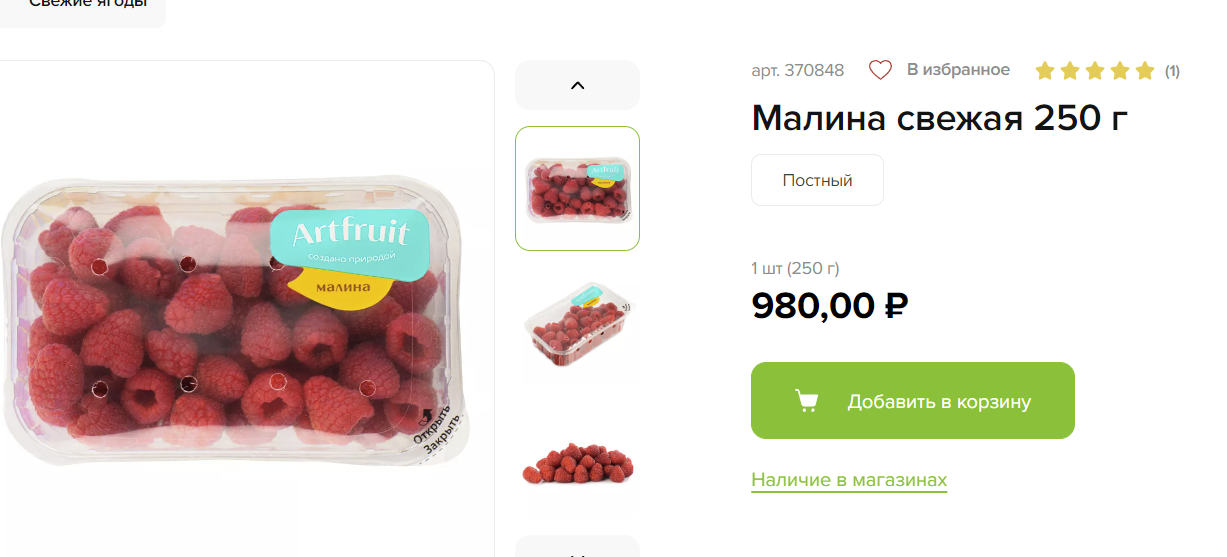The height and width of the screenshot is (557, 1227).
Task: Click the heart favorite icon
Action: pyautogui.click(x=880, y=70)
